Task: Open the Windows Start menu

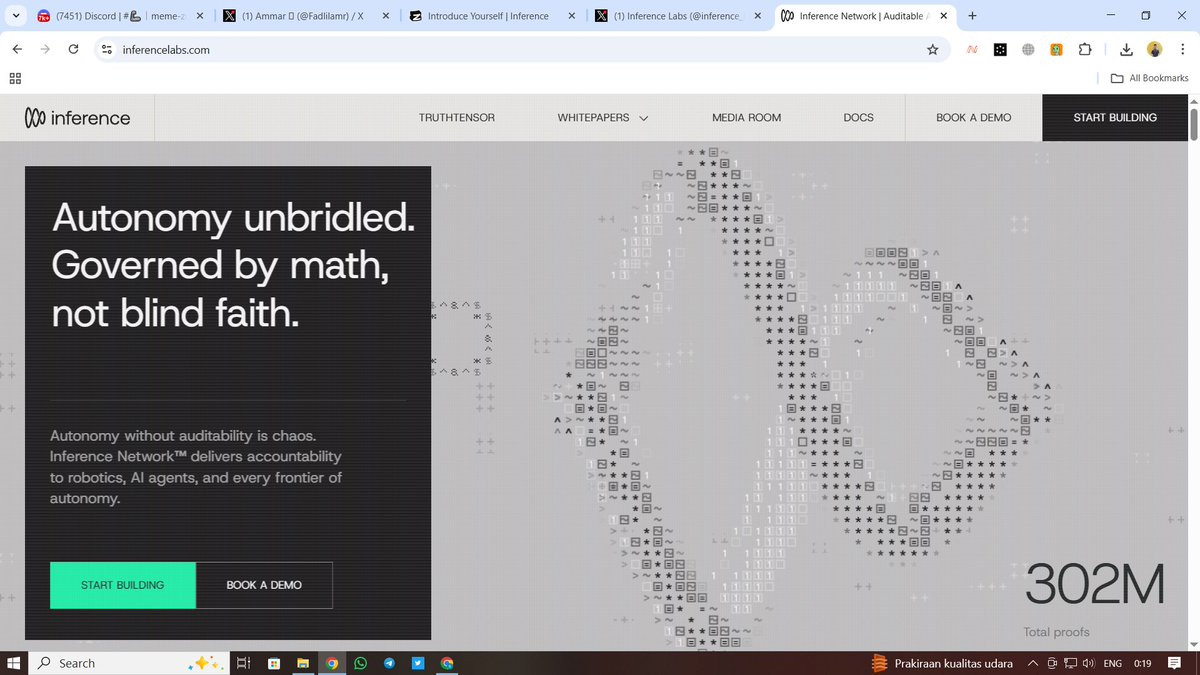Action: pyautogui.click(x=14, y=663)
